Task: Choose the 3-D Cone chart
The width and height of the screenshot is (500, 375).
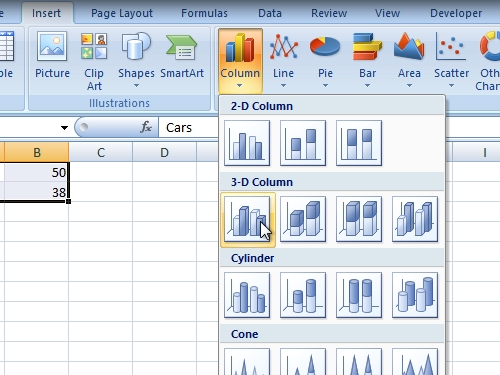Action: [415, 362]
